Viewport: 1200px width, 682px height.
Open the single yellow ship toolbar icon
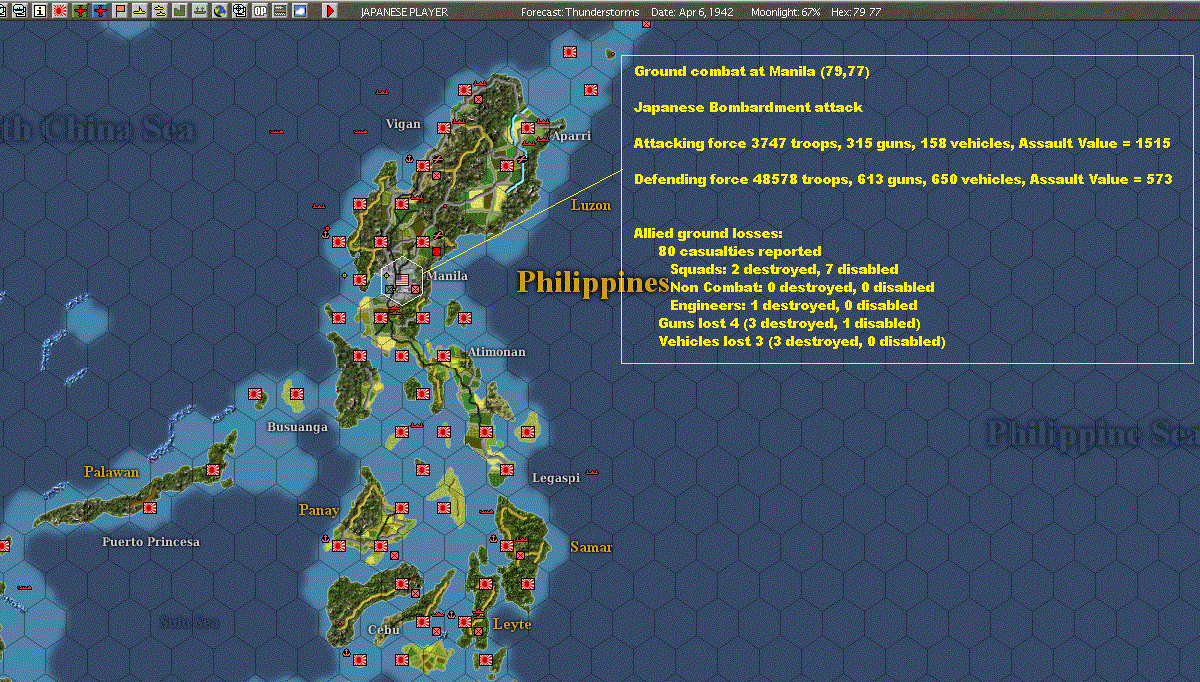tap(140, 11)
